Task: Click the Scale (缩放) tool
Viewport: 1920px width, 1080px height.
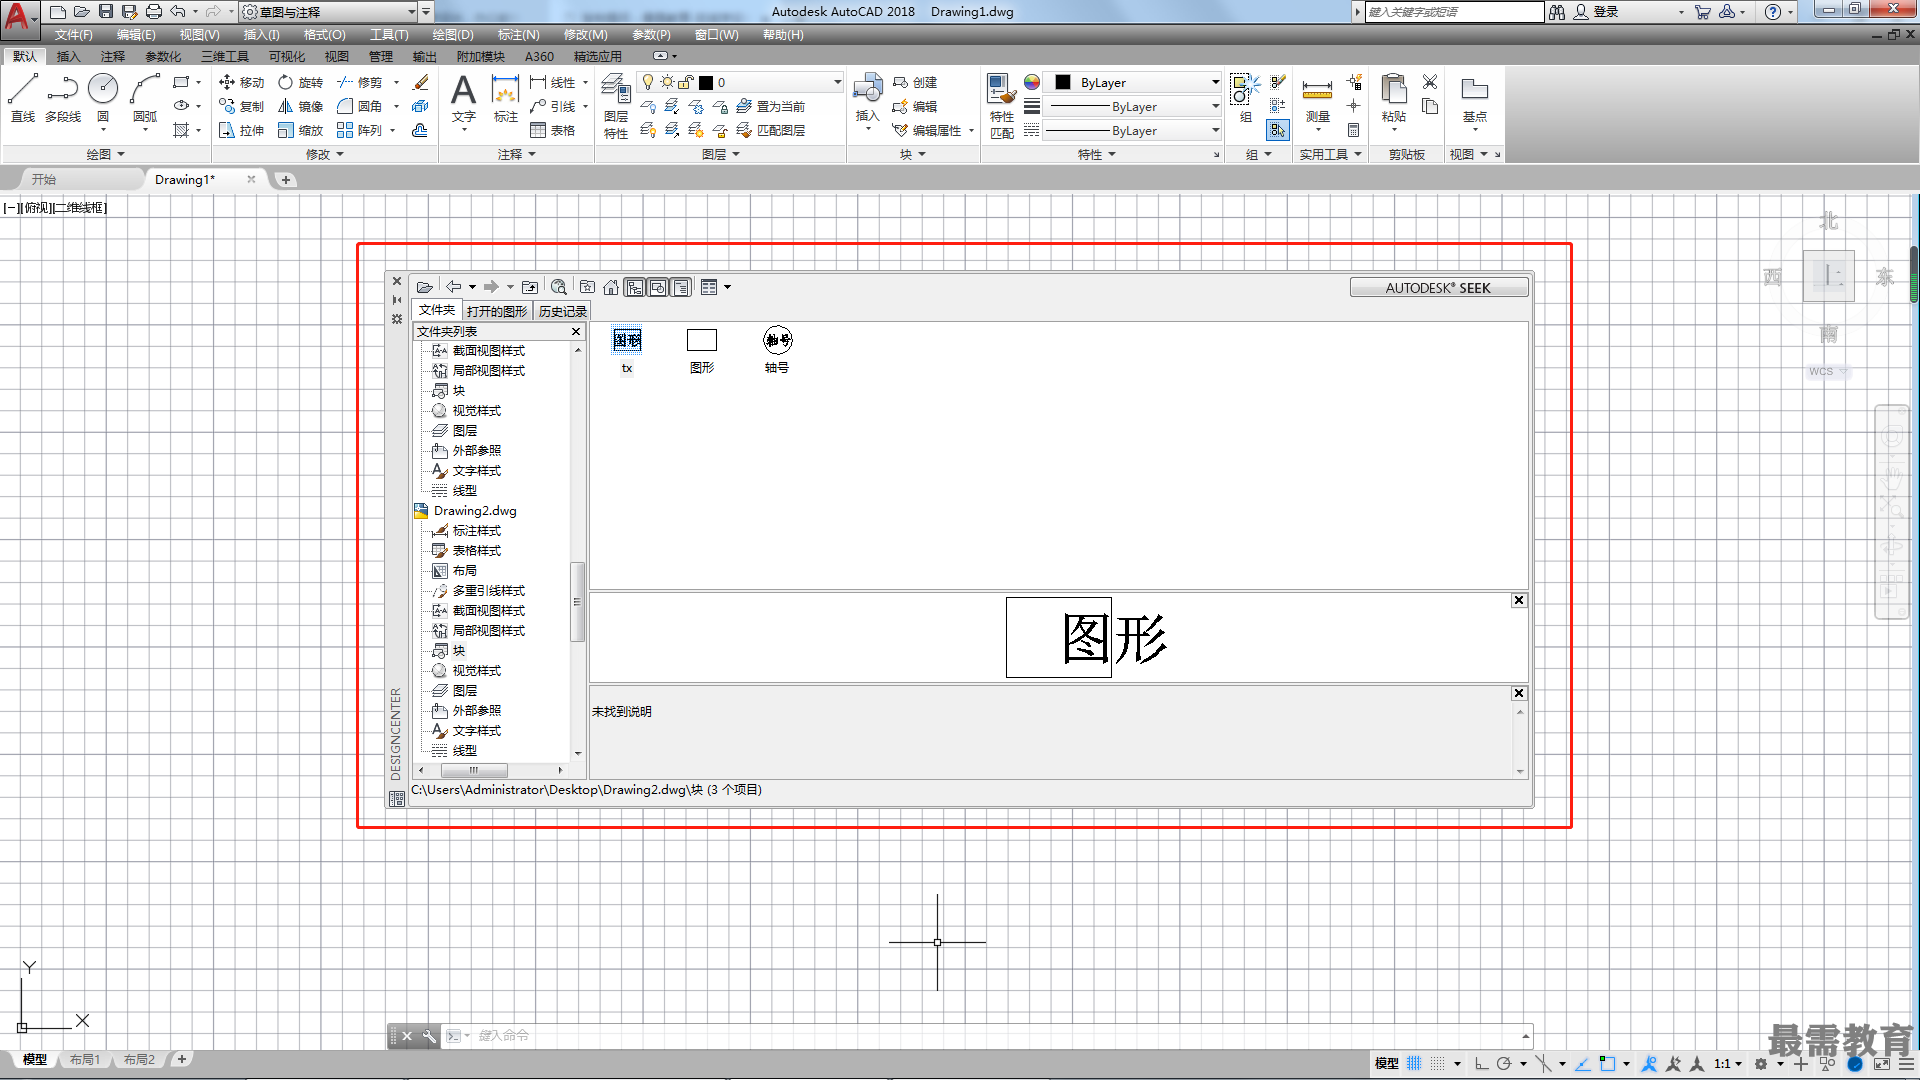Action: point(301,130)
